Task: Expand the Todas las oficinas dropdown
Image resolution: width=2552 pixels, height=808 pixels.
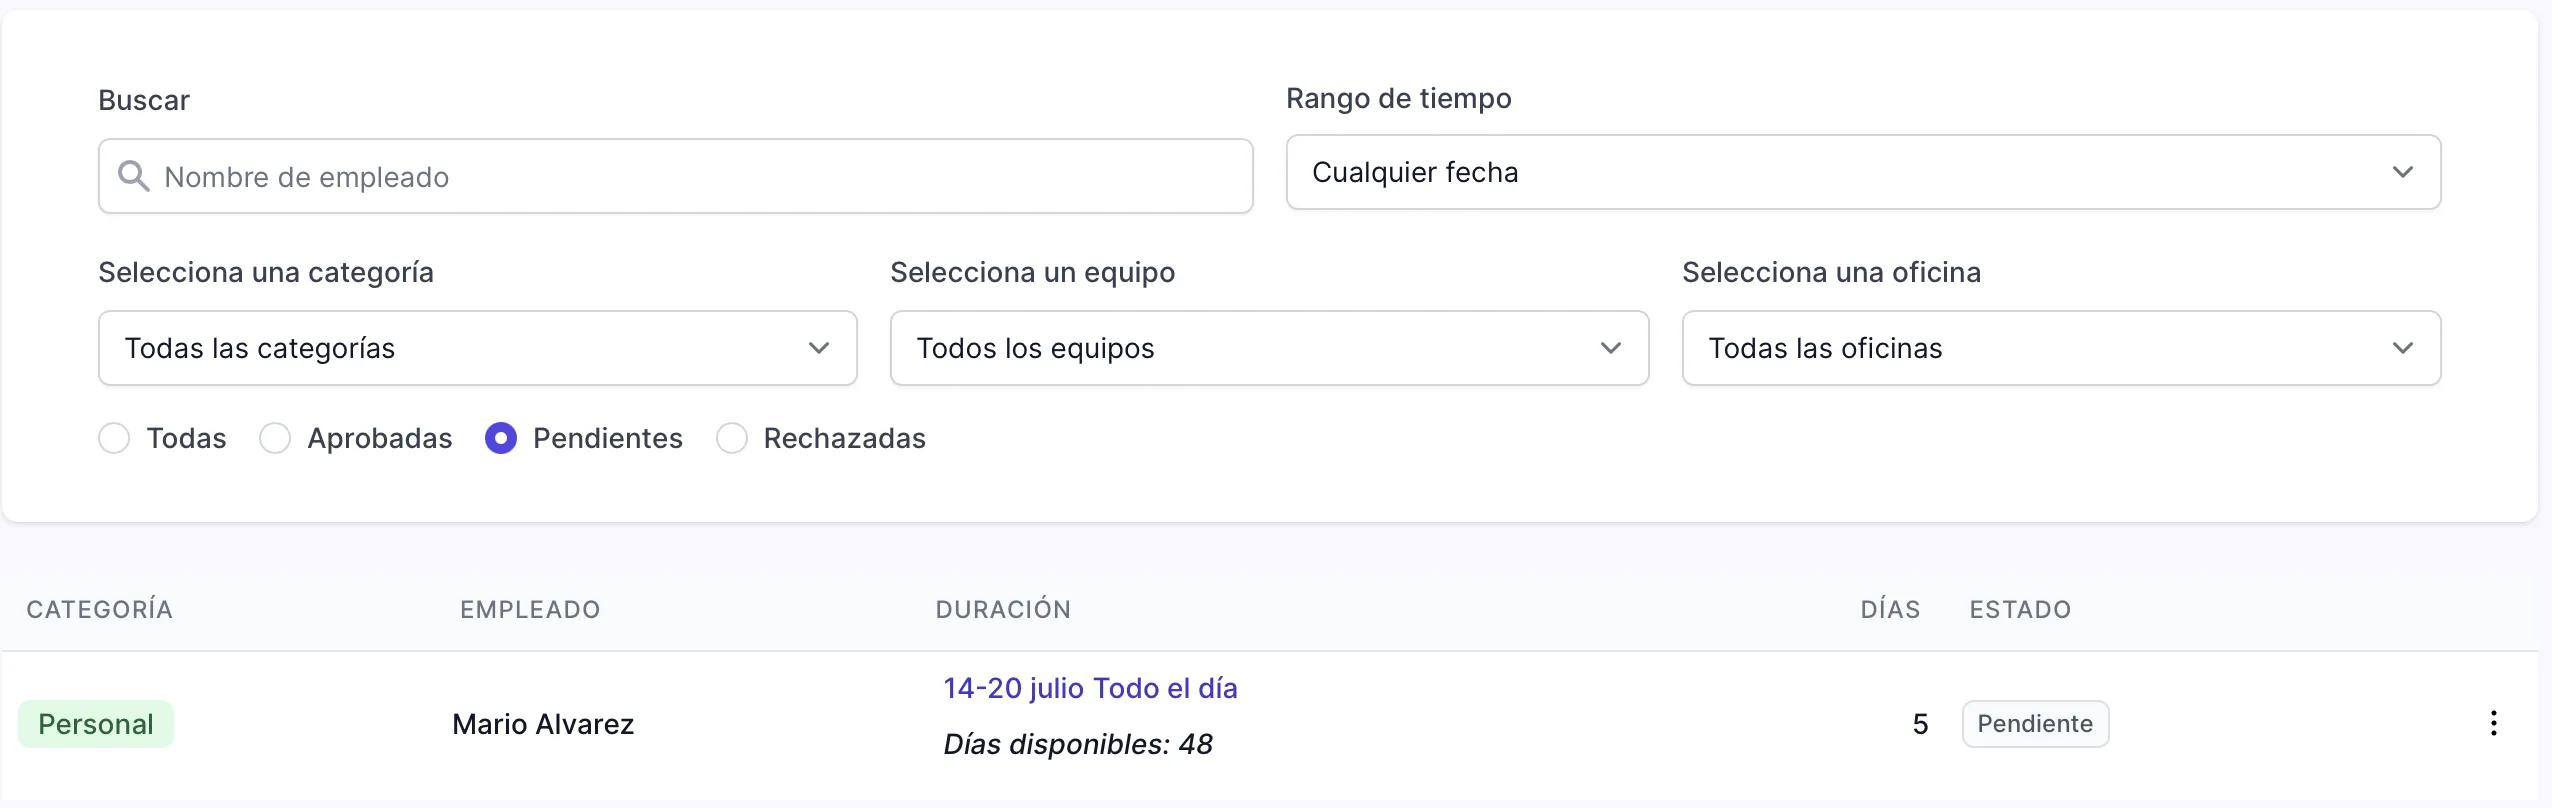Action: 2060,347
